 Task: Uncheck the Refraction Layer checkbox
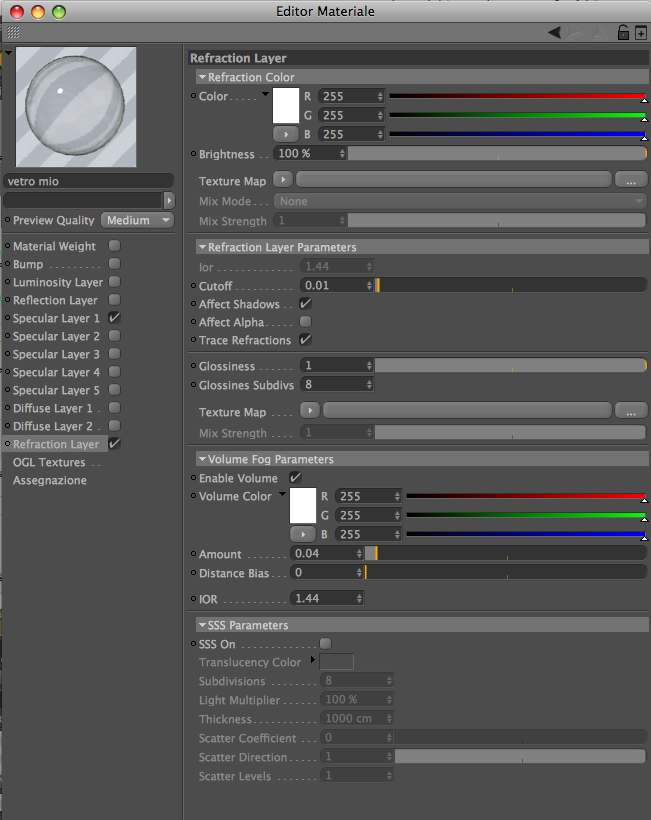114,443
